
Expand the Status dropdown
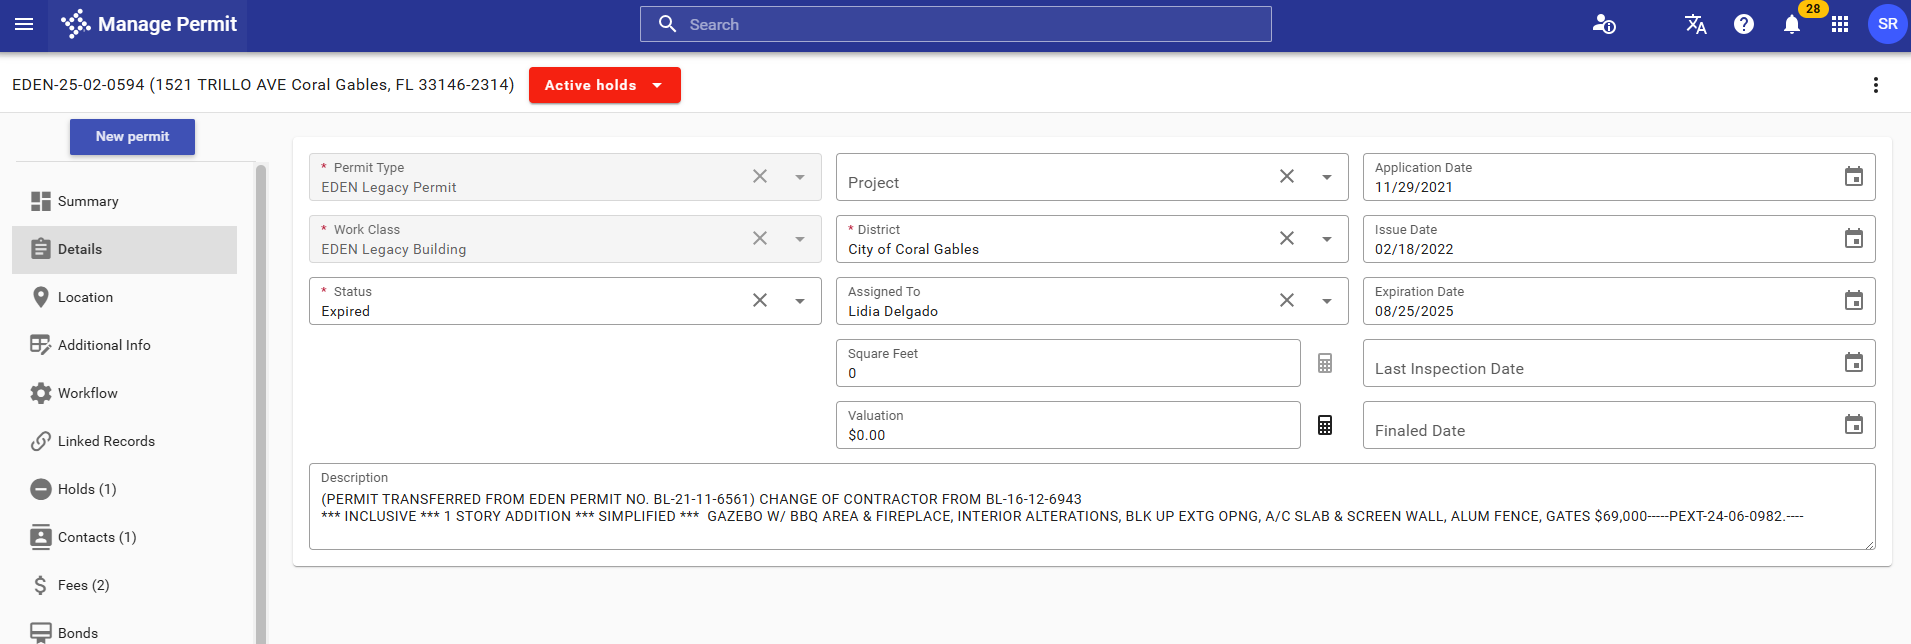(799, 301)
